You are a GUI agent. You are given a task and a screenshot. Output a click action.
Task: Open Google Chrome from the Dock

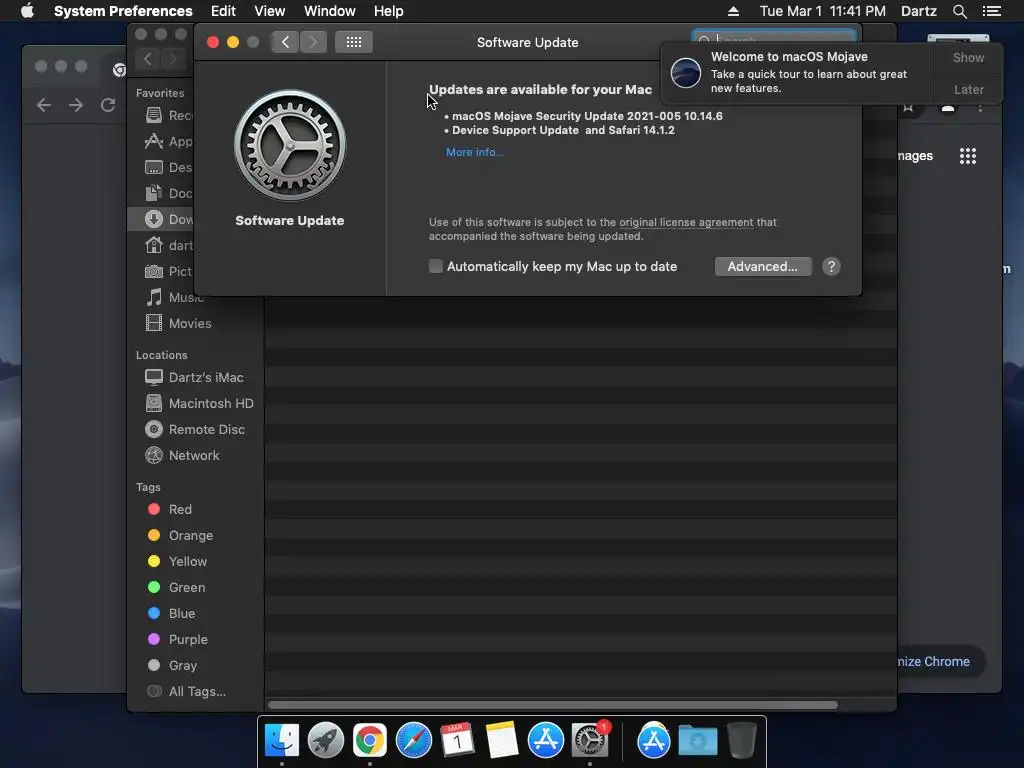370,740
